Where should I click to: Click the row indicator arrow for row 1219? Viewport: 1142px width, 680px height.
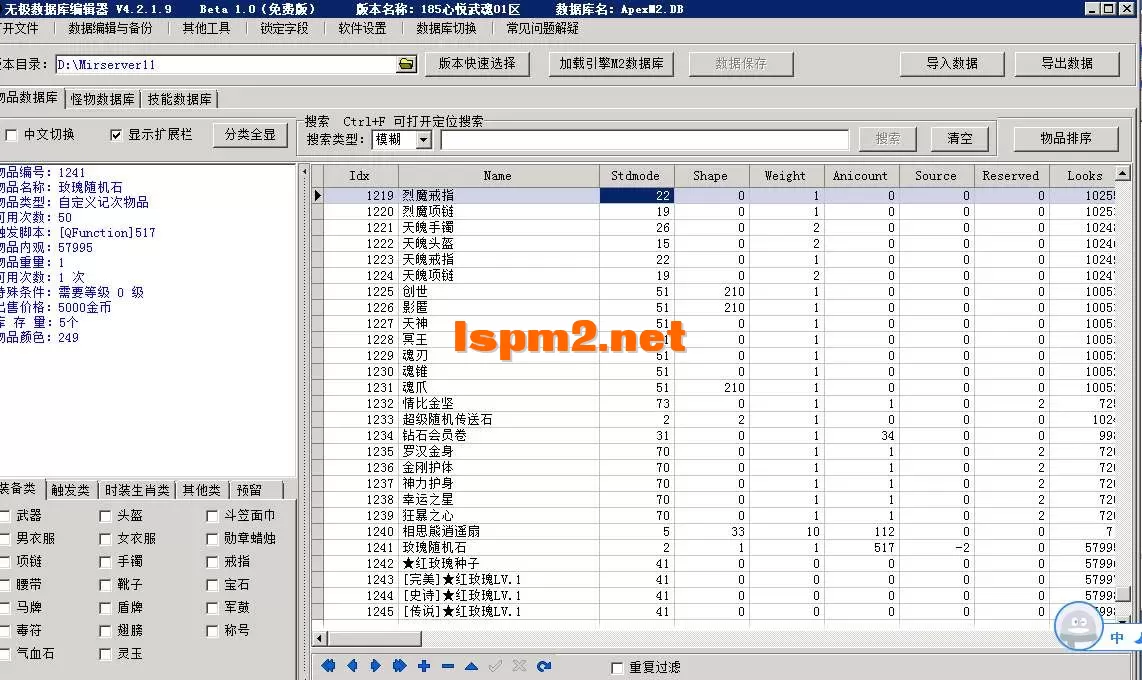318,195
